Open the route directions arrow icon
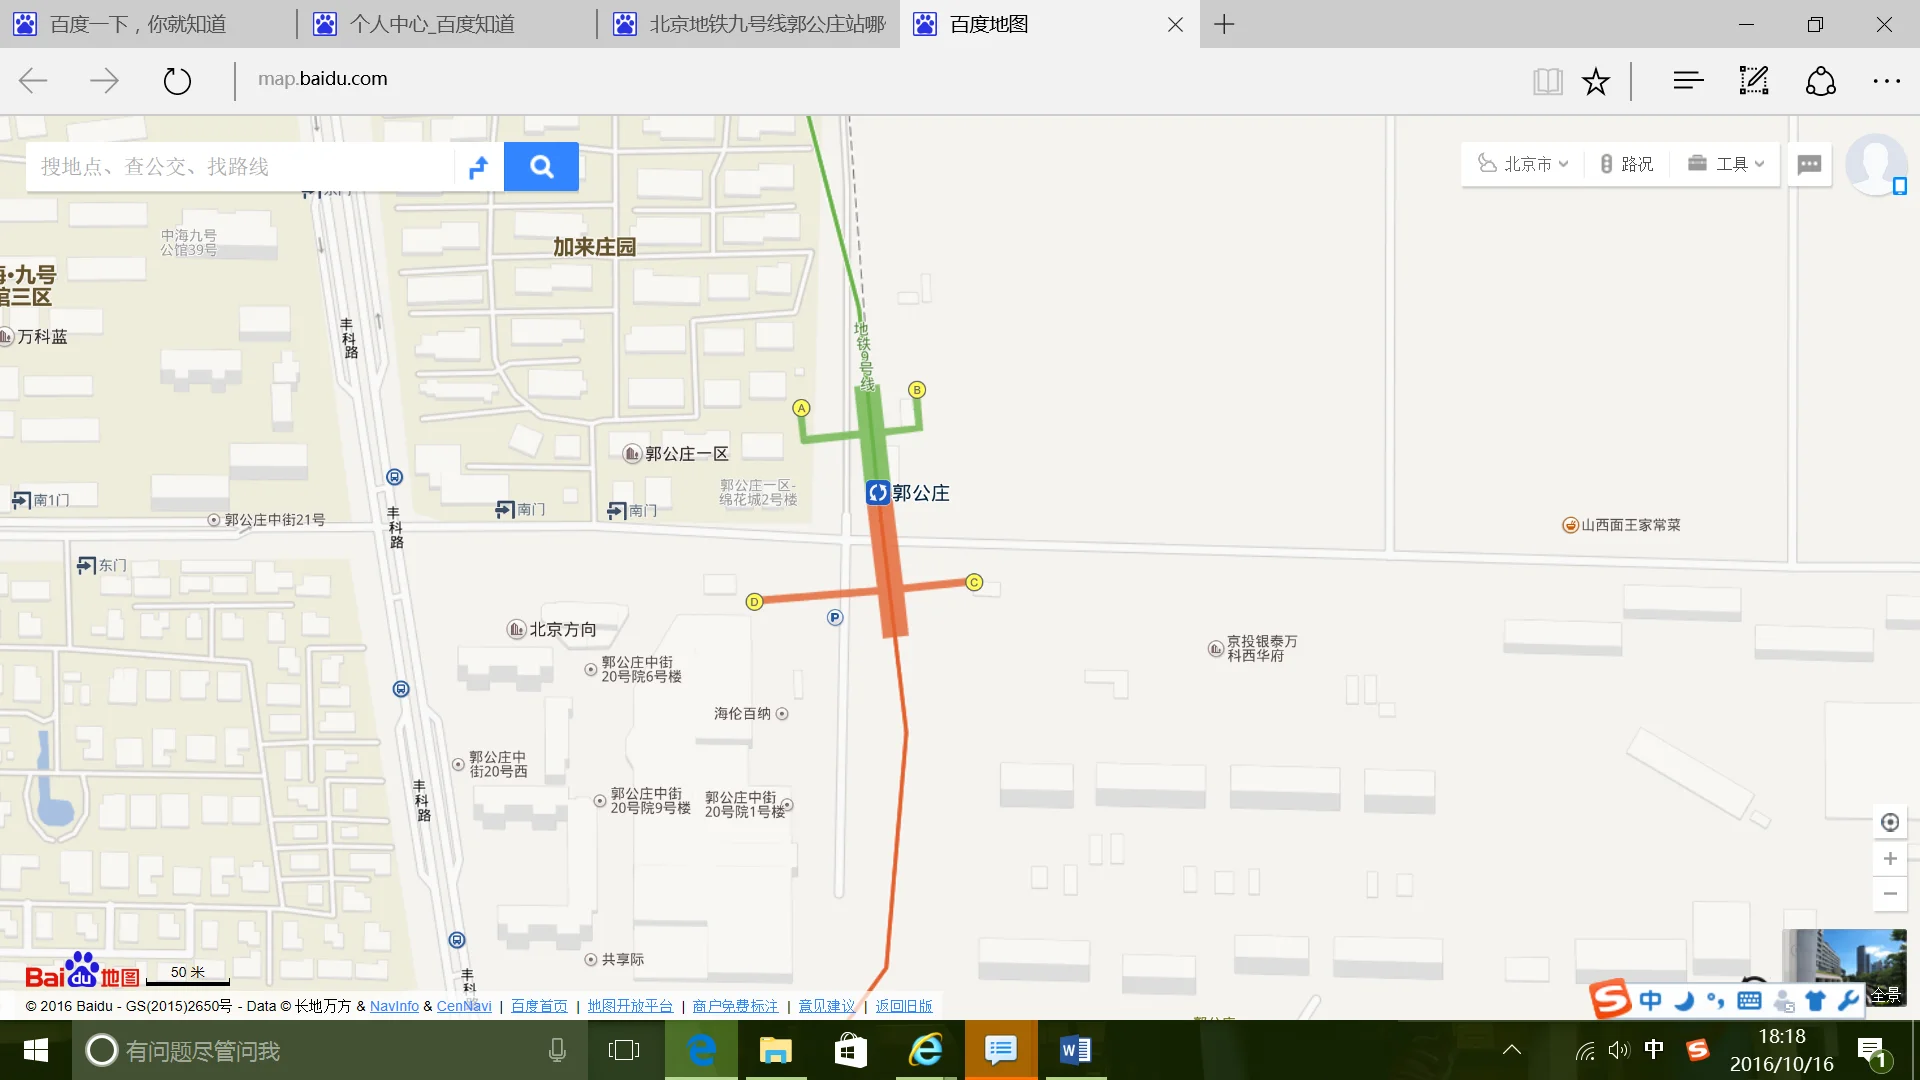 479,167
